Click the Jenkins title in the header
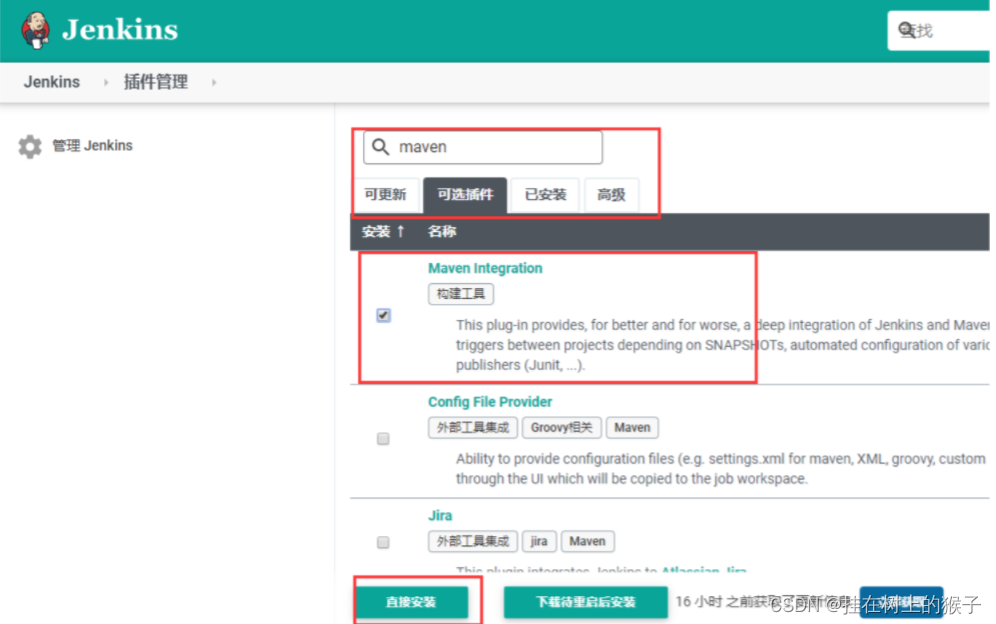 coord(120,30)
